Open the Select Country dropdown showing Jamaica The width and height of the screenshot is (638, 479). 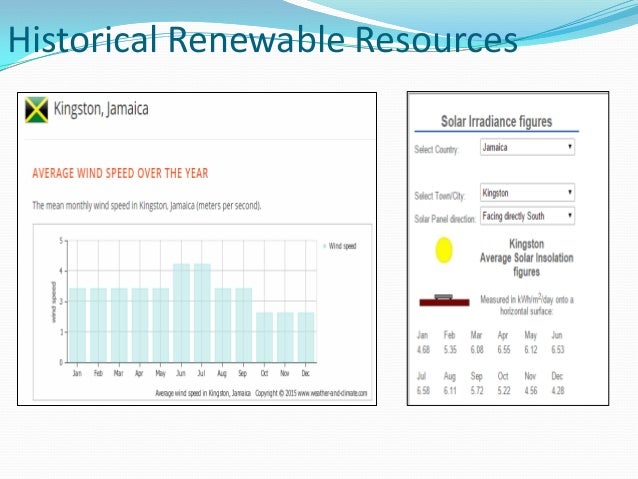(x=527, y=147)
